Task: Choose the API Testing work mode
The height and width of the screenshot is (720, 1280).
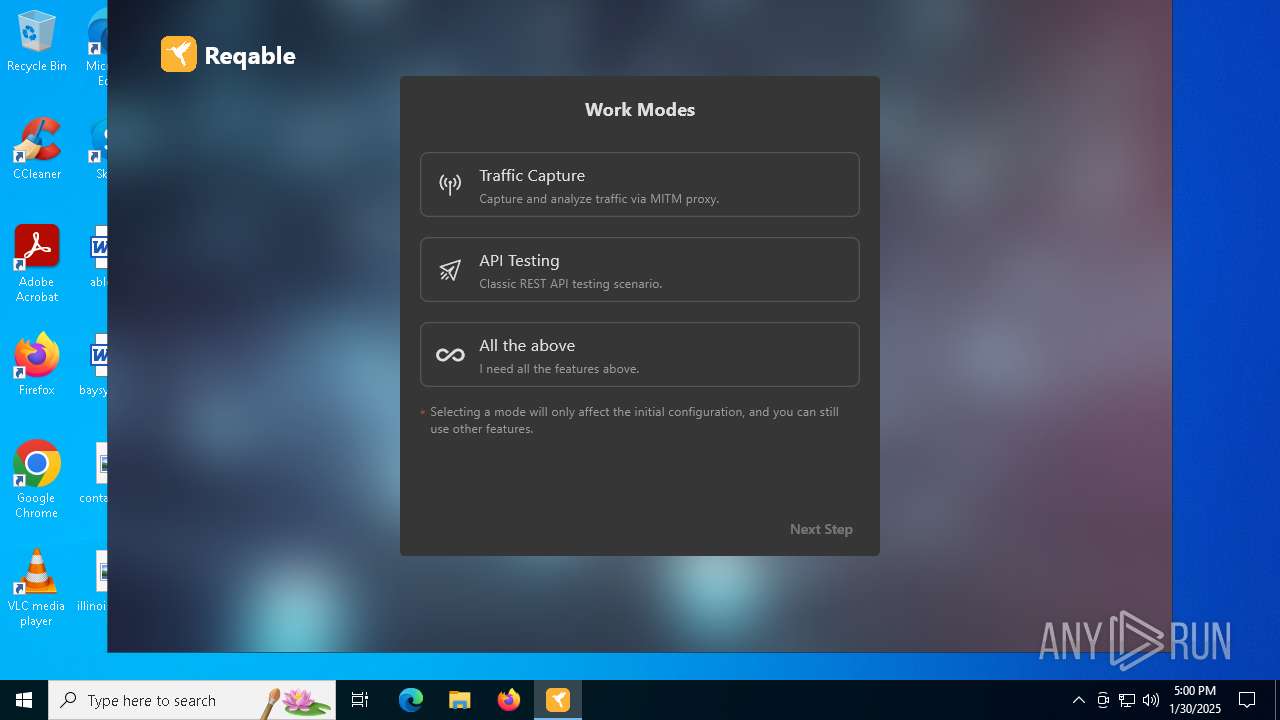Action: coord(639,269)
